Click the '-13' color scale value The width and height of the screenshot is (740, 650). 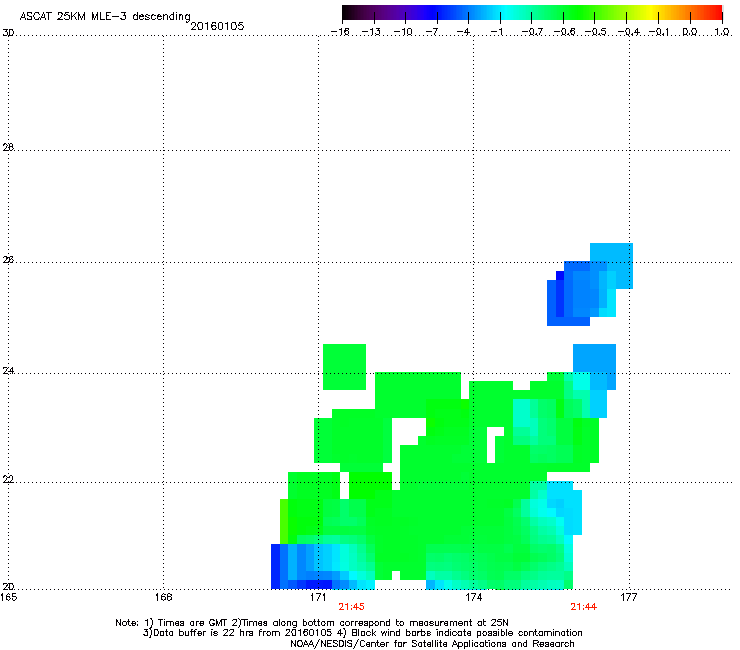click(x=371, y=32)
